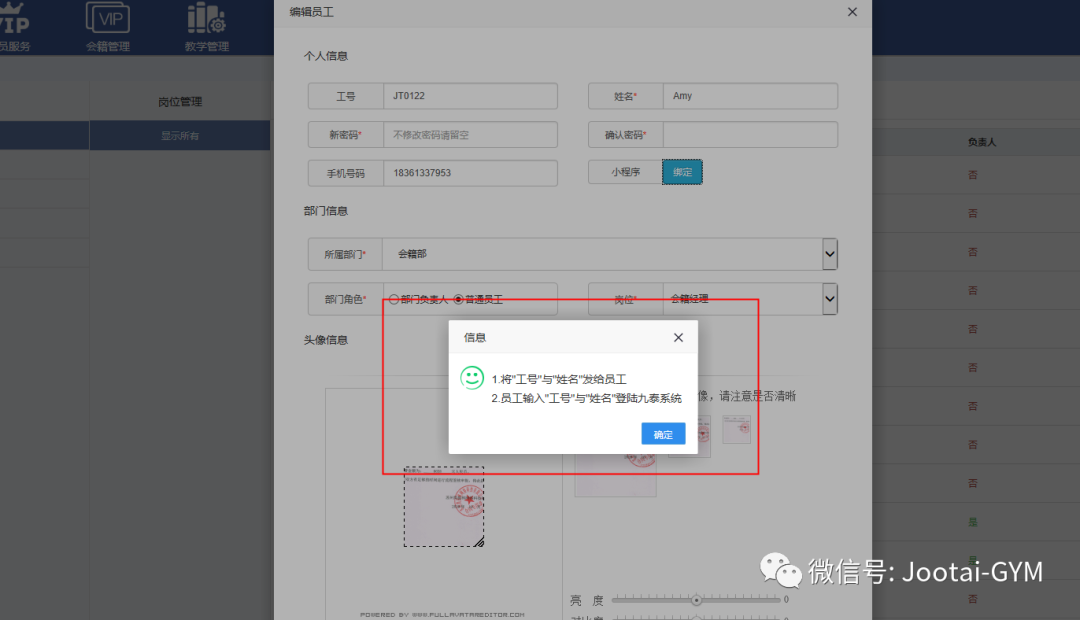Screen dimensions: 1080x620
Task: Click the first 否 value in 负责人 column
Action: click(x=973, y=175)
